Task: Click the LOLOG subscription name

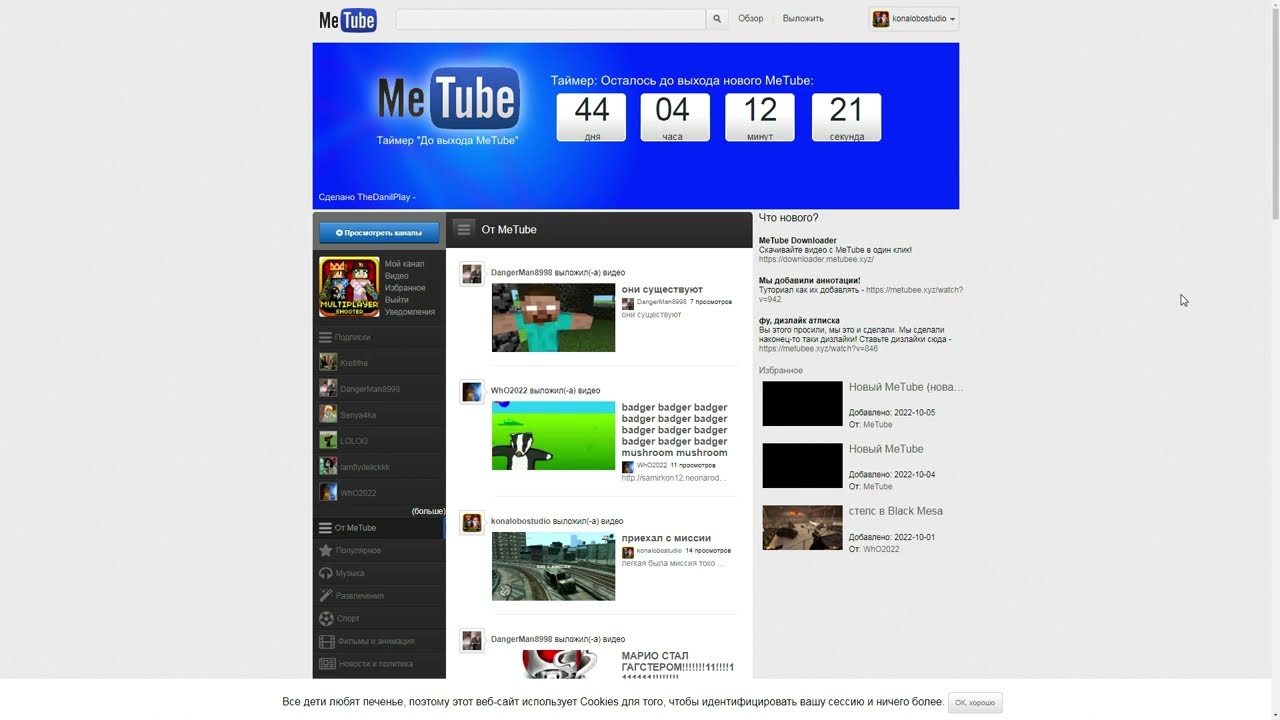Action: (354, 441)
